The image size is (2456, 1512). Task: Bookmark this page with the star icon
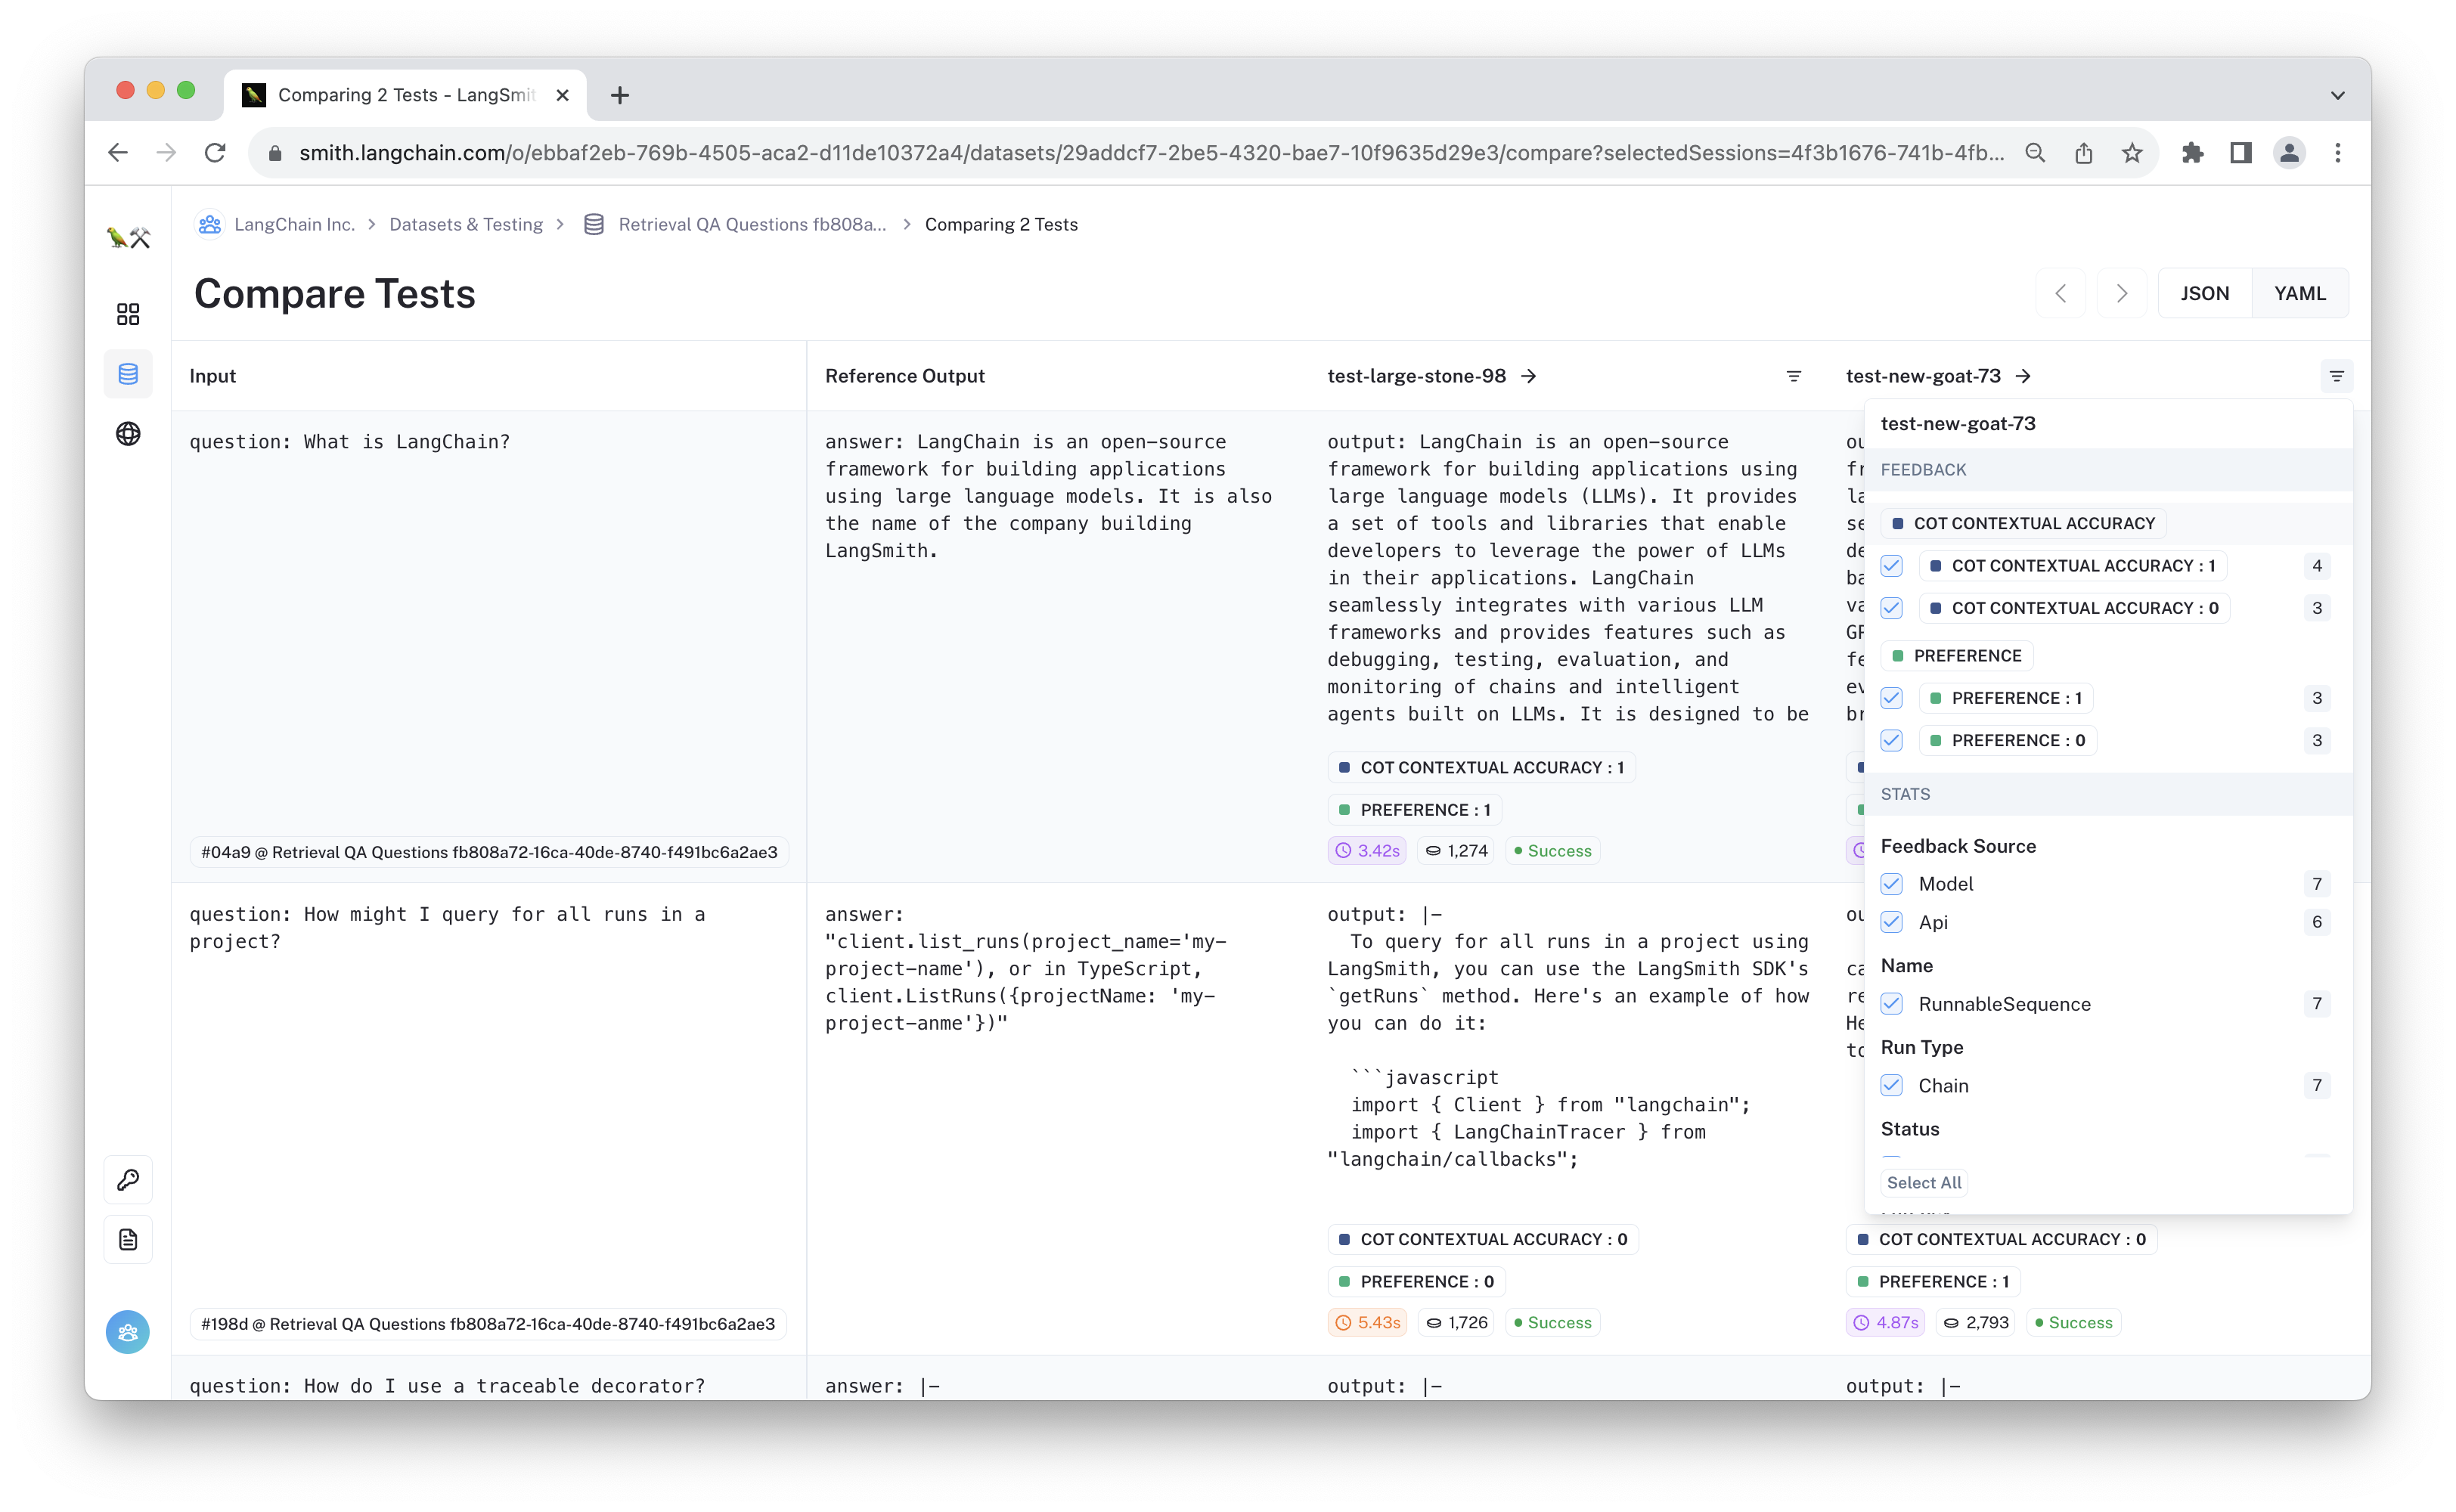coord(2132,153)
